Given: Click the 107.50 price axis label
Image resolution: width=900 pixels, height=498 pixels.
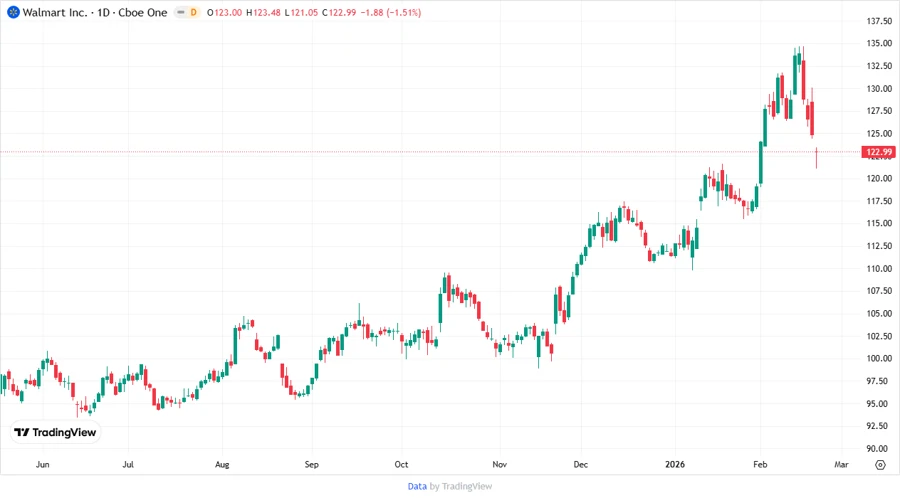Looking at the screenshot, I should tap(879, 291).
